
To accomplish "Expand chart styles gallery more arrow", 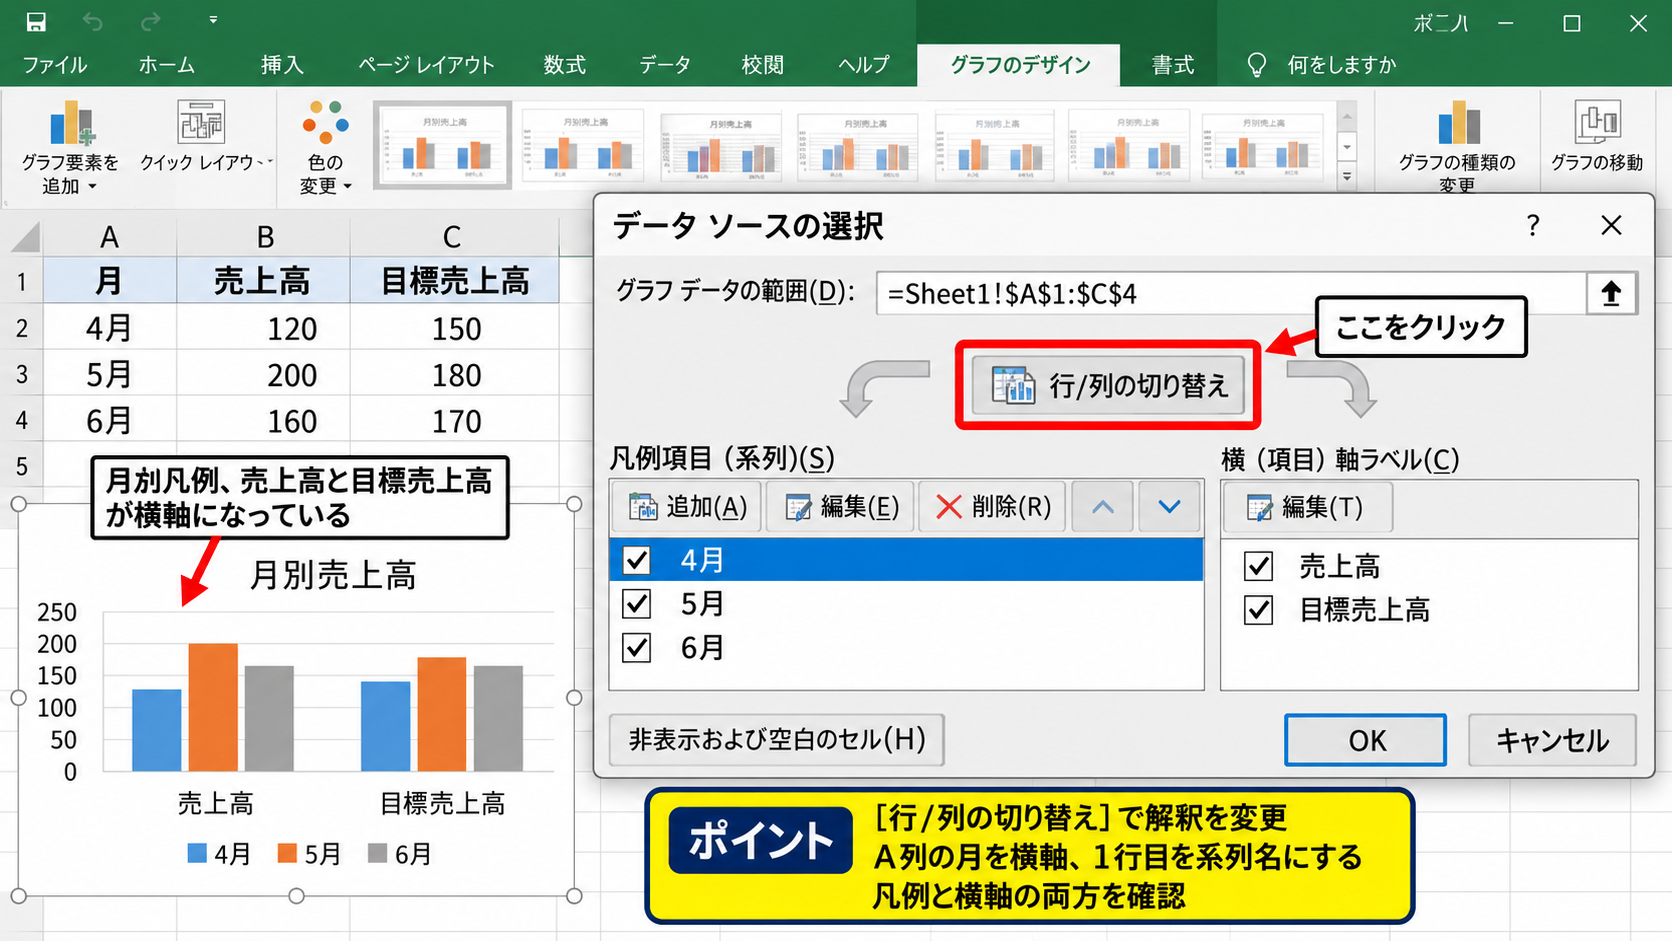I will click(1347, 176).
